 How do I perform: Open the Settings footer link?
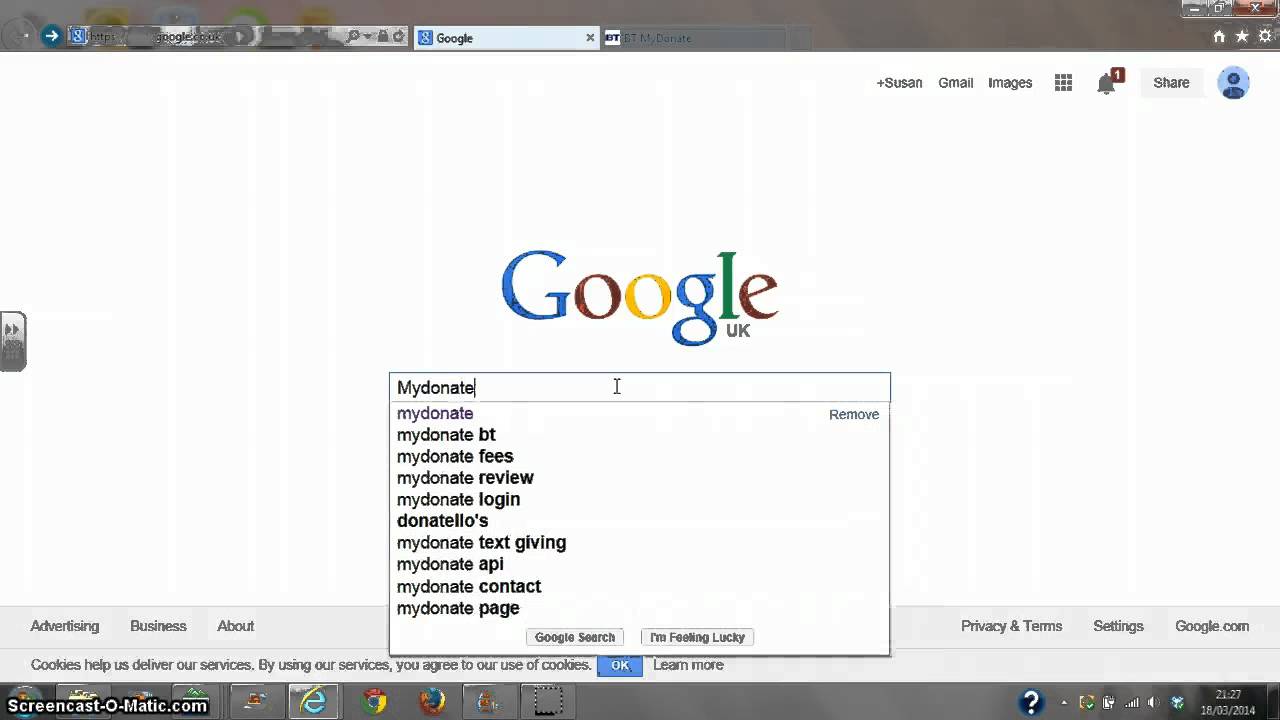click(1118, 626)
